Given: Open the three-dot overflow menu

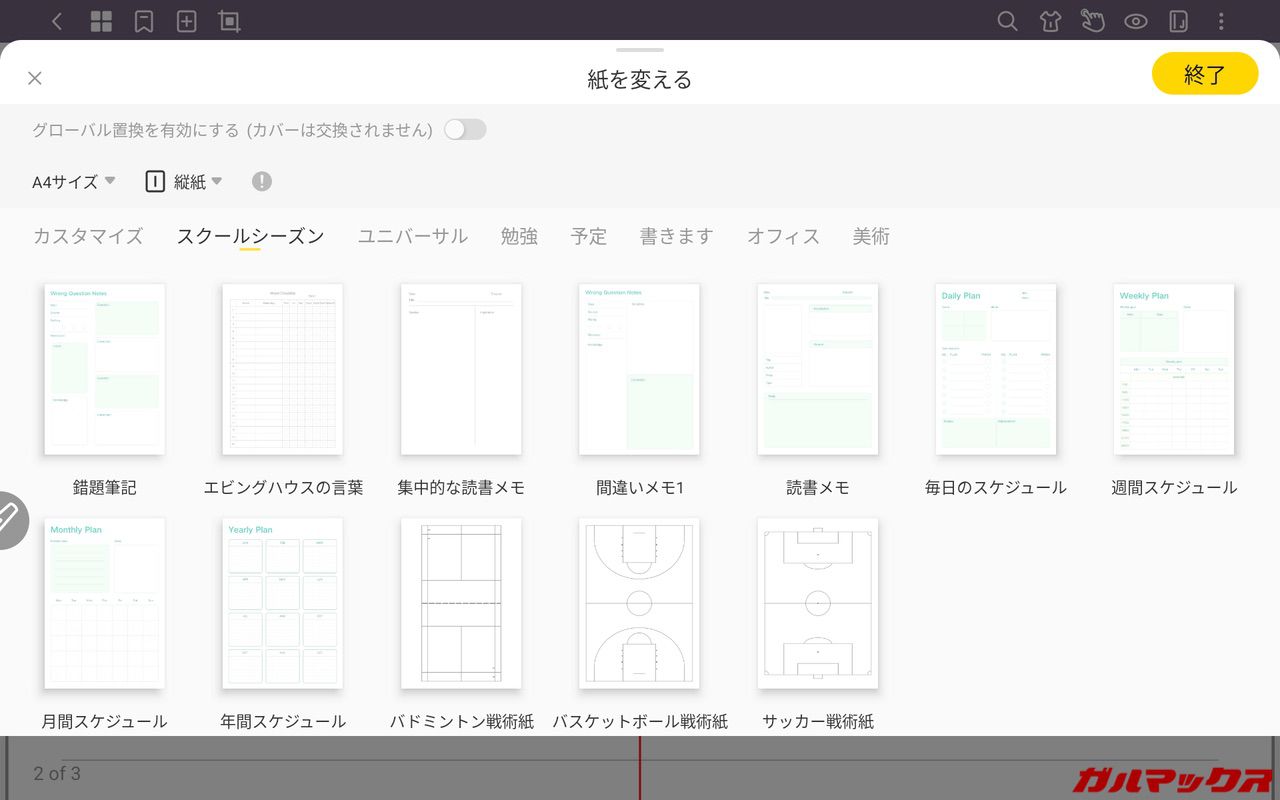Looking at the screenshot, I should [x=1221, y=21].
